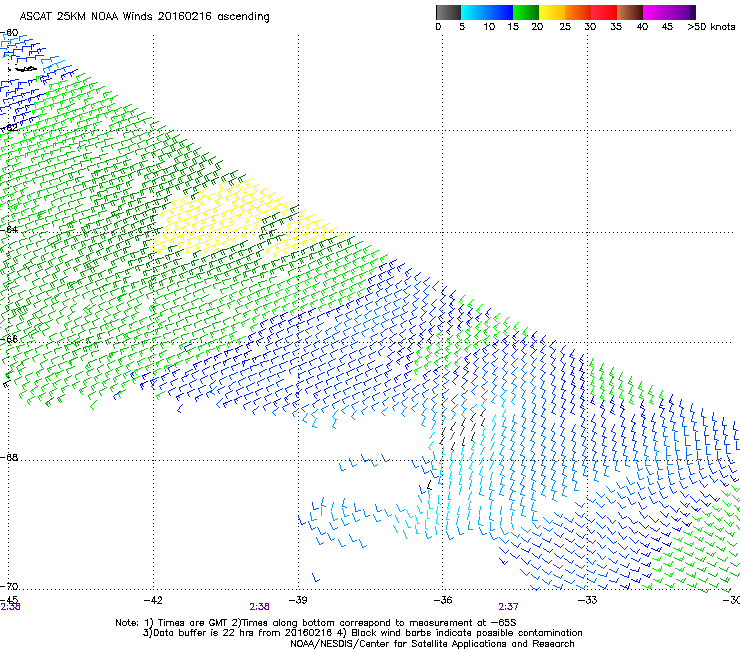Click the '2:38' time label between -42 and -39
This screenshot has width=740, height=650.
pos(260,607)
